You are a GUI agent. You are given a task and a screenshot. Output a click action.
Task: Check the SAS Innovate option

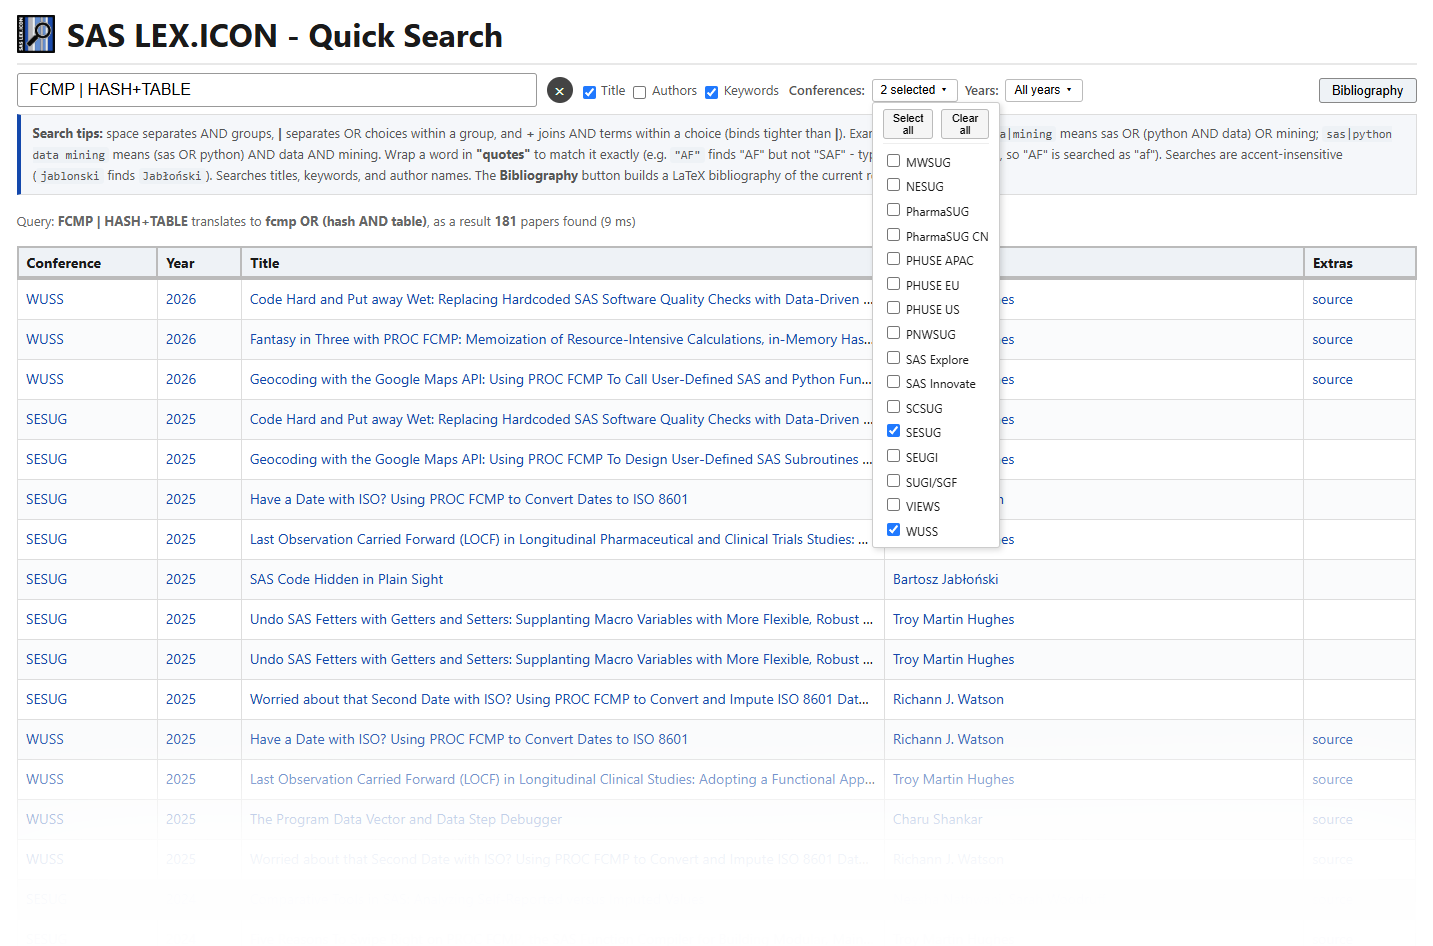coord(894,382)
